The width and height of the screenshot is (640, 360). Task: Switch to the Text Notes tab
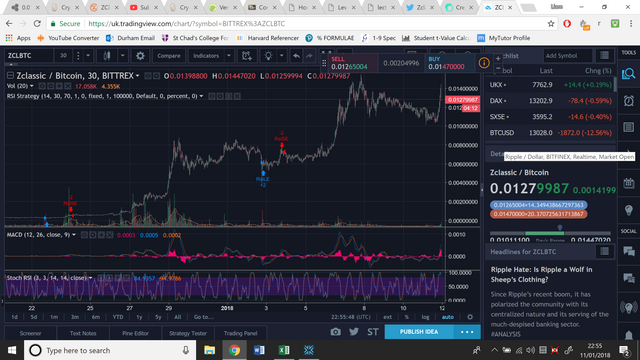coord(83,333)
